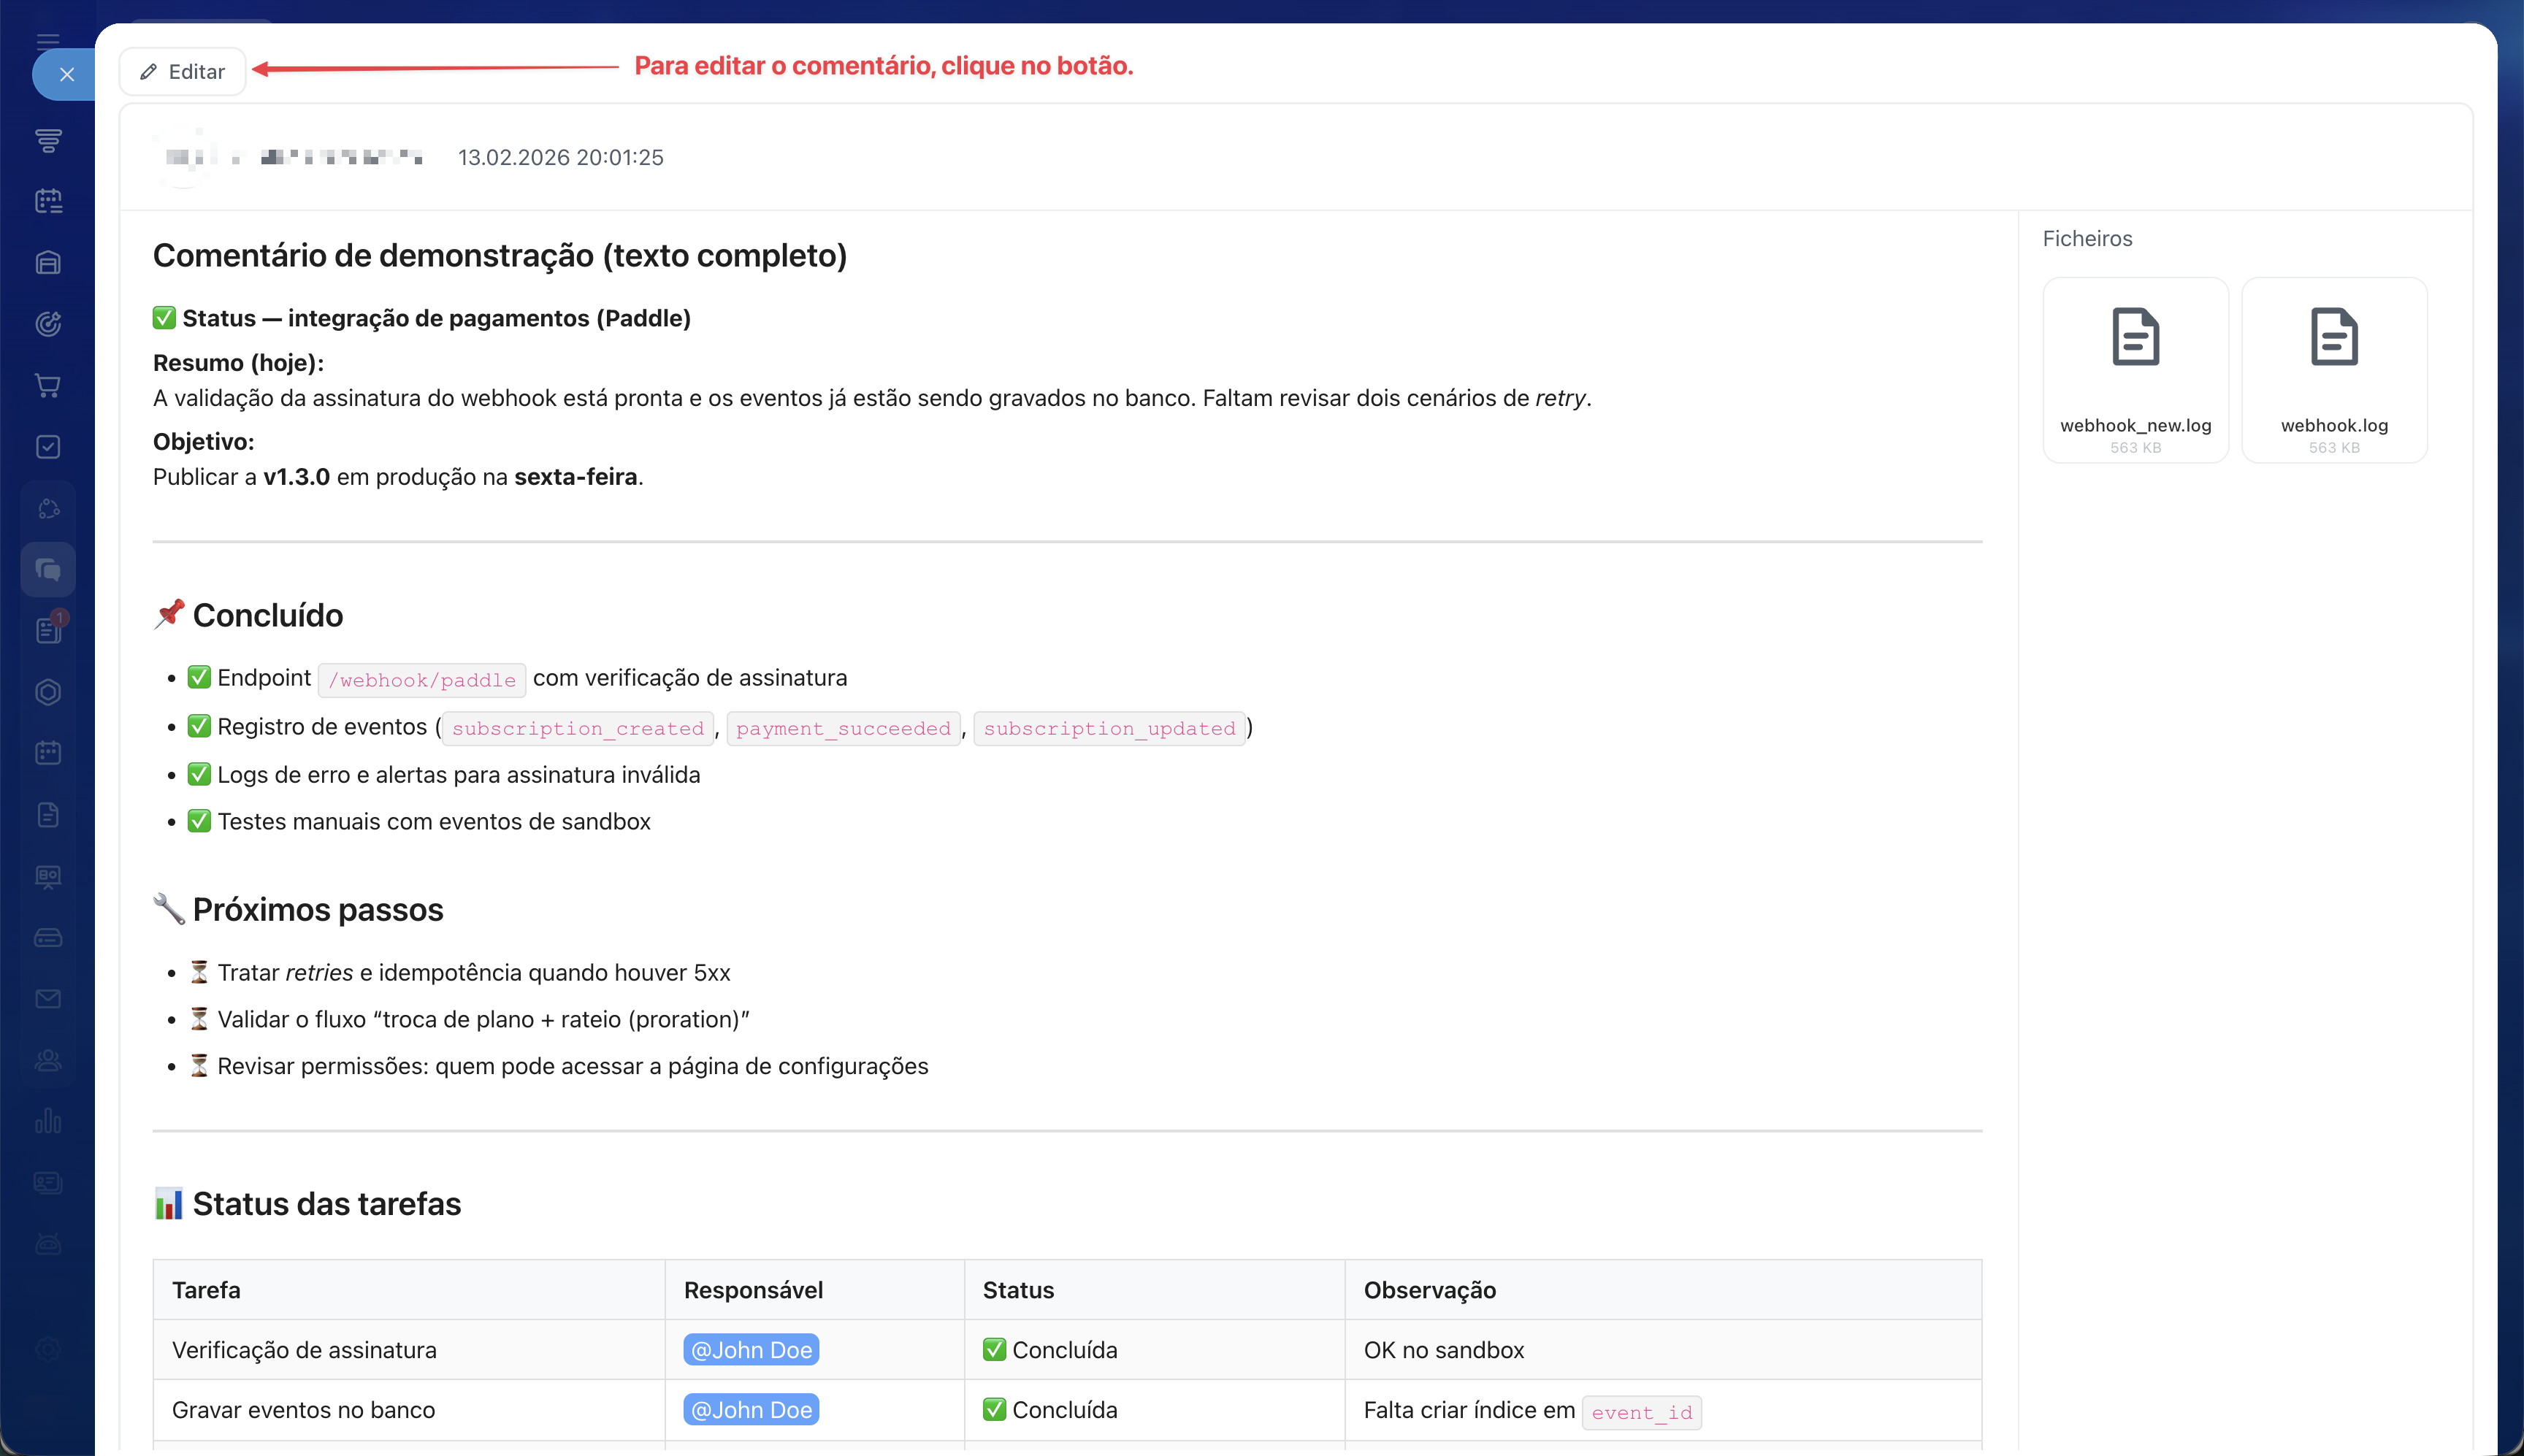Open the warehouse sidebar icon
Viewport: 2524px width, 1456px height.
(x=48, y=263)
